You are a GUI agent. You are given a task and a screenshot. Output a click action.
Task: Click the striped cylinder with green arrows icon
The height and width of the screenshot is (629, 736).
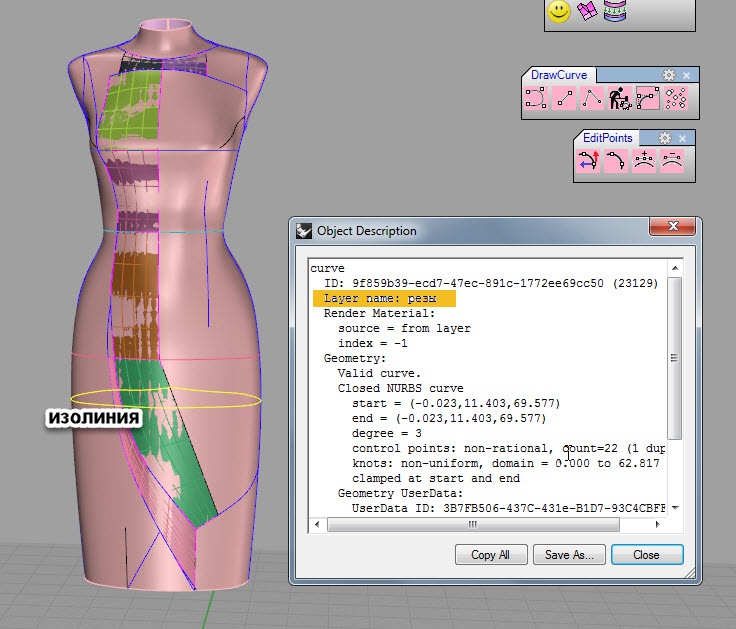pyautogui.click(x=614, y=11)
